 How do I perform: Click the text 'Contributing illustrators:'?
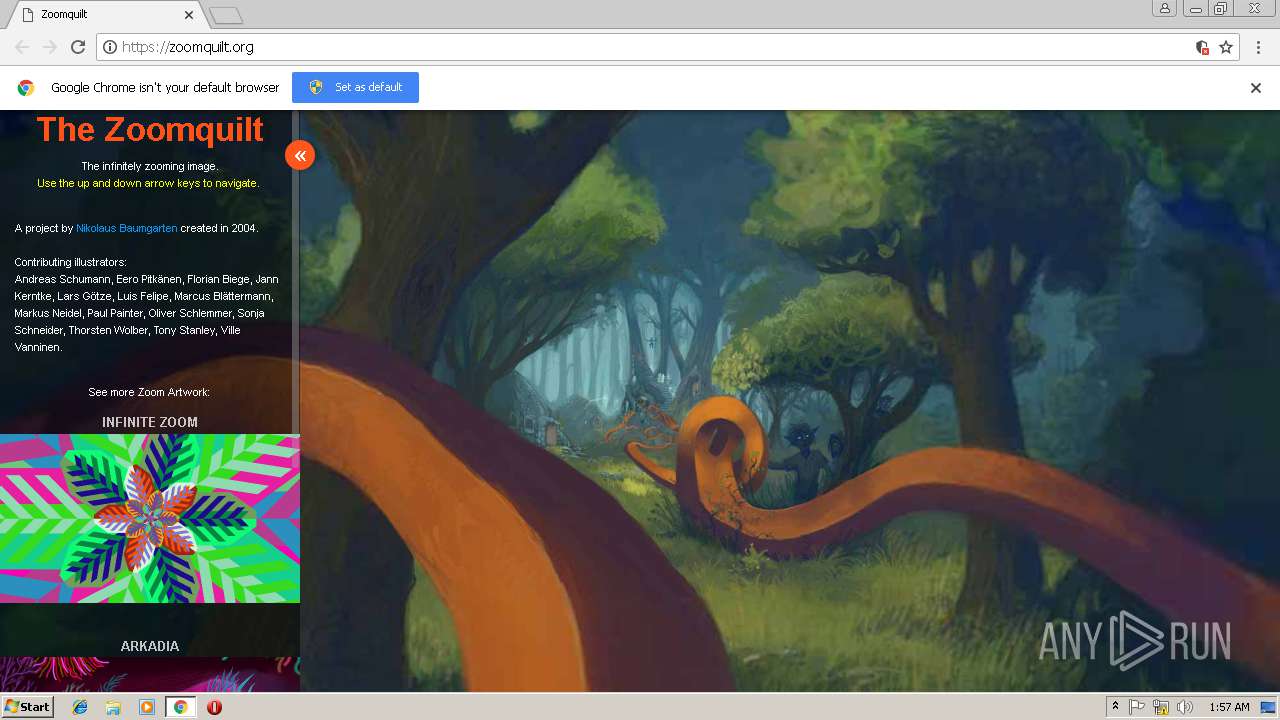click(70, 262)
